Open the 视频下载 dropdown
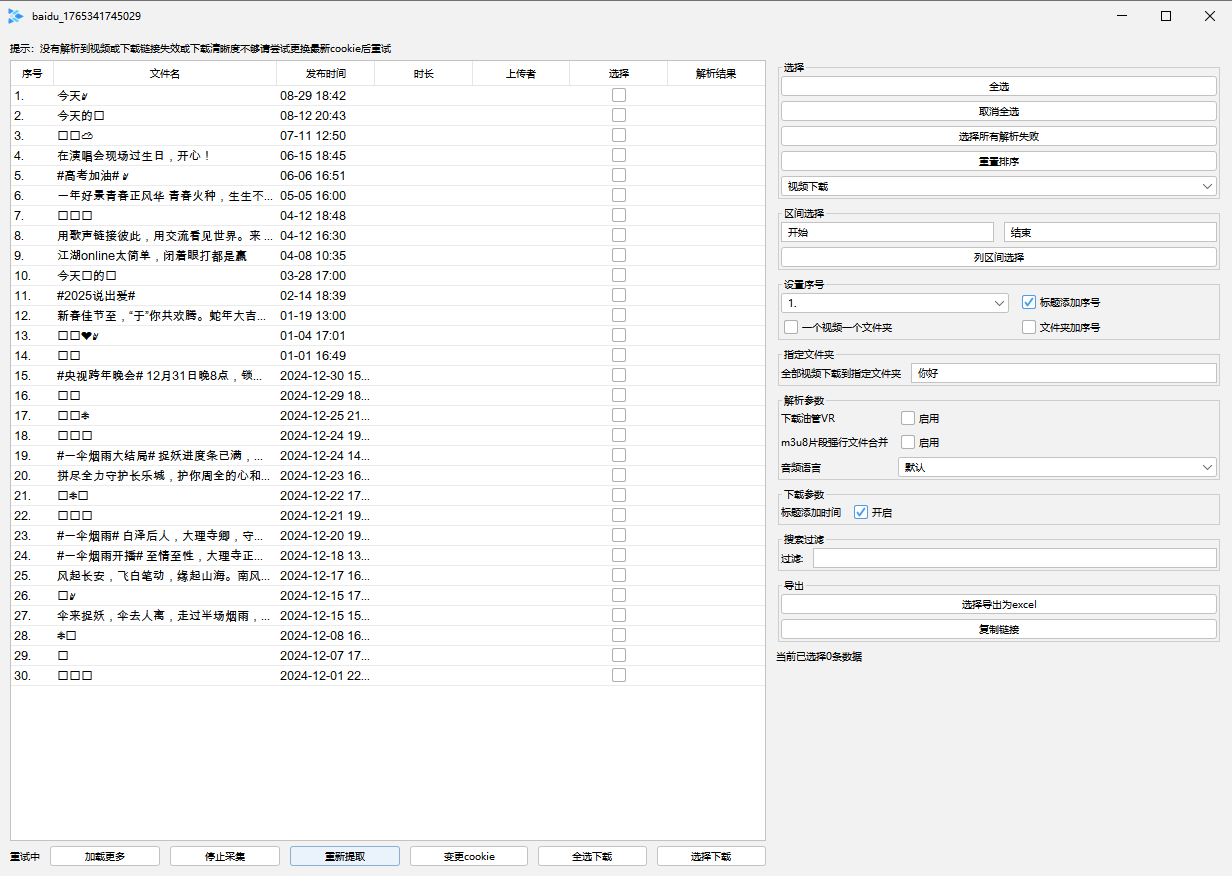 pyautogui.click(x=998, y=186)
